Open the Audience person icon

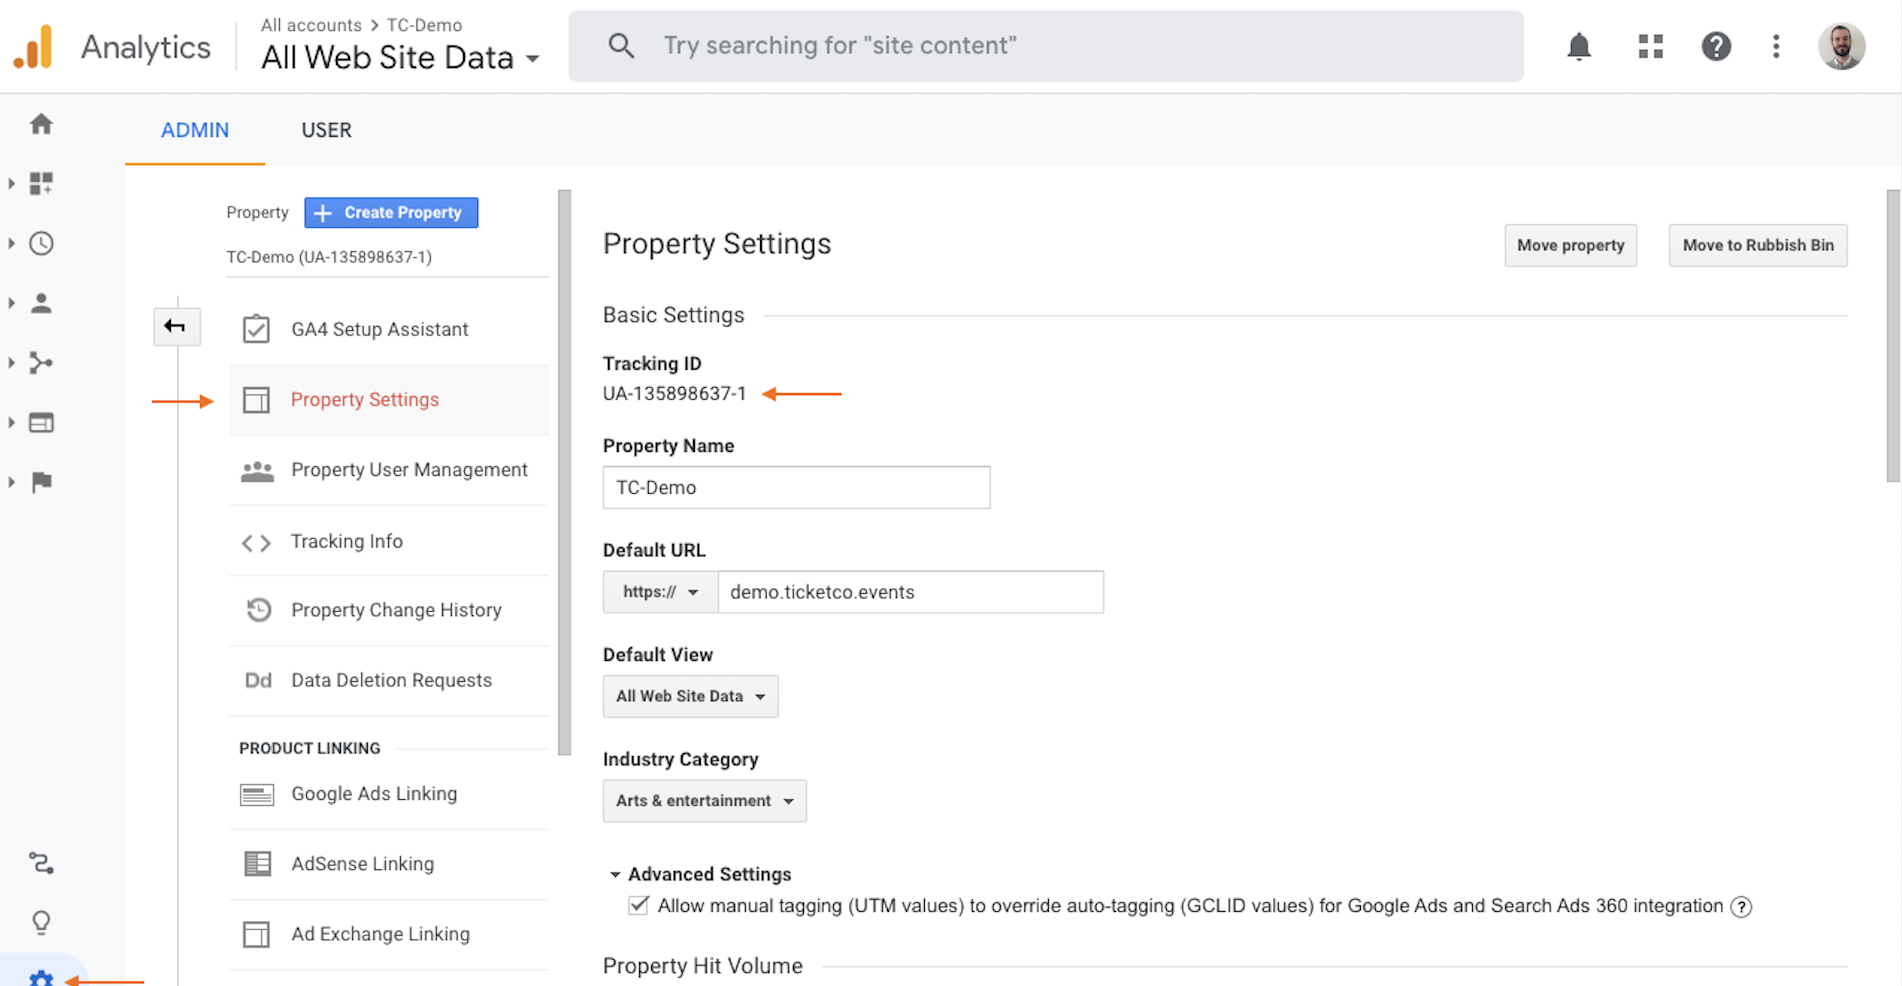(41, 303)
